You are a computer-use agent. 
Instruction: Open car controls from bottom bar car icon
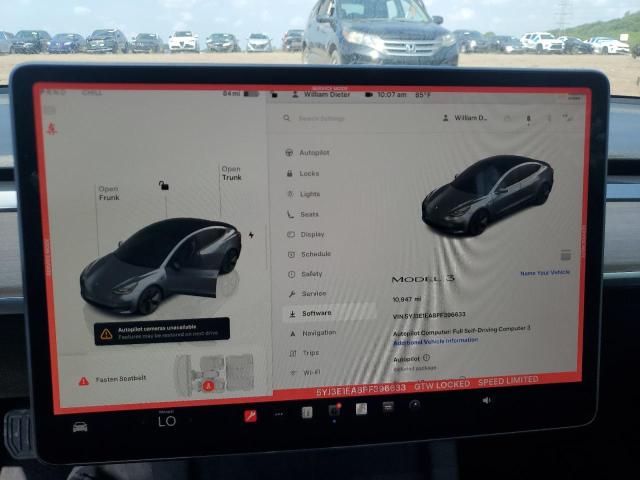(x=80, y=427)
